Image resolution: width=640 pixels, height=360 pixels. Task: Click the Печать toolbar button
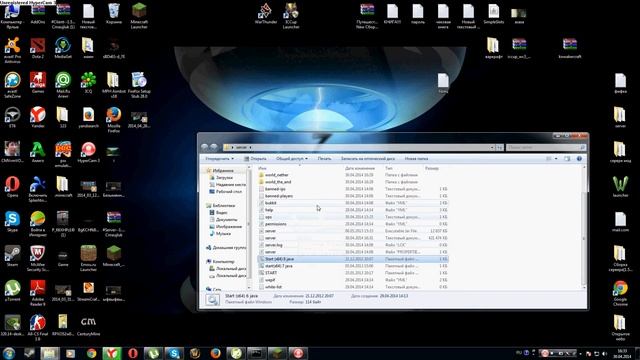pyautogui.click(x=324, y=159)
